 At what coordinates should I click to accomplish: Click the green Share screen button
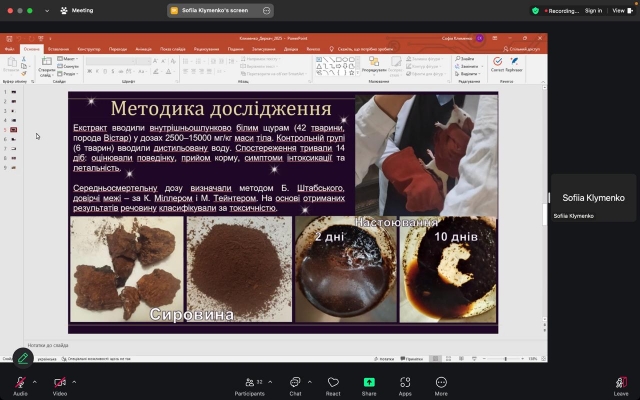tap(369, 386)
